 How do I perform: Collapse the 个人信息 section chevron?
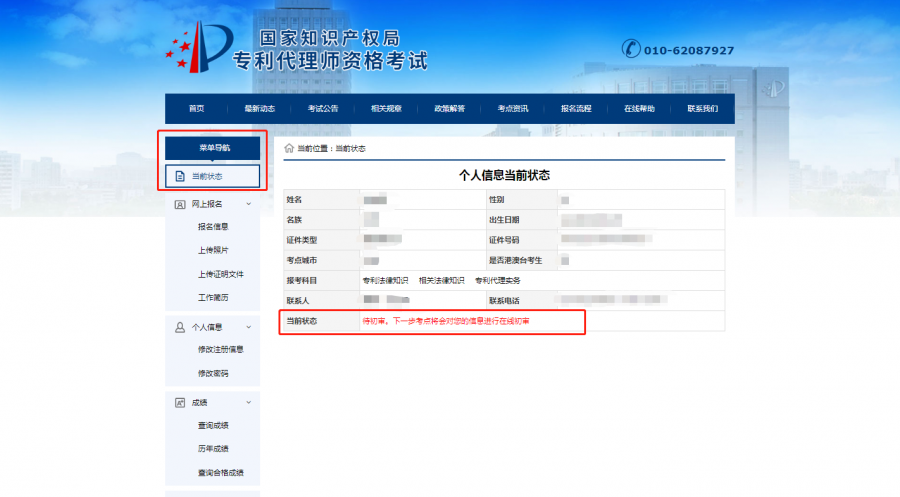coord(249,327)
